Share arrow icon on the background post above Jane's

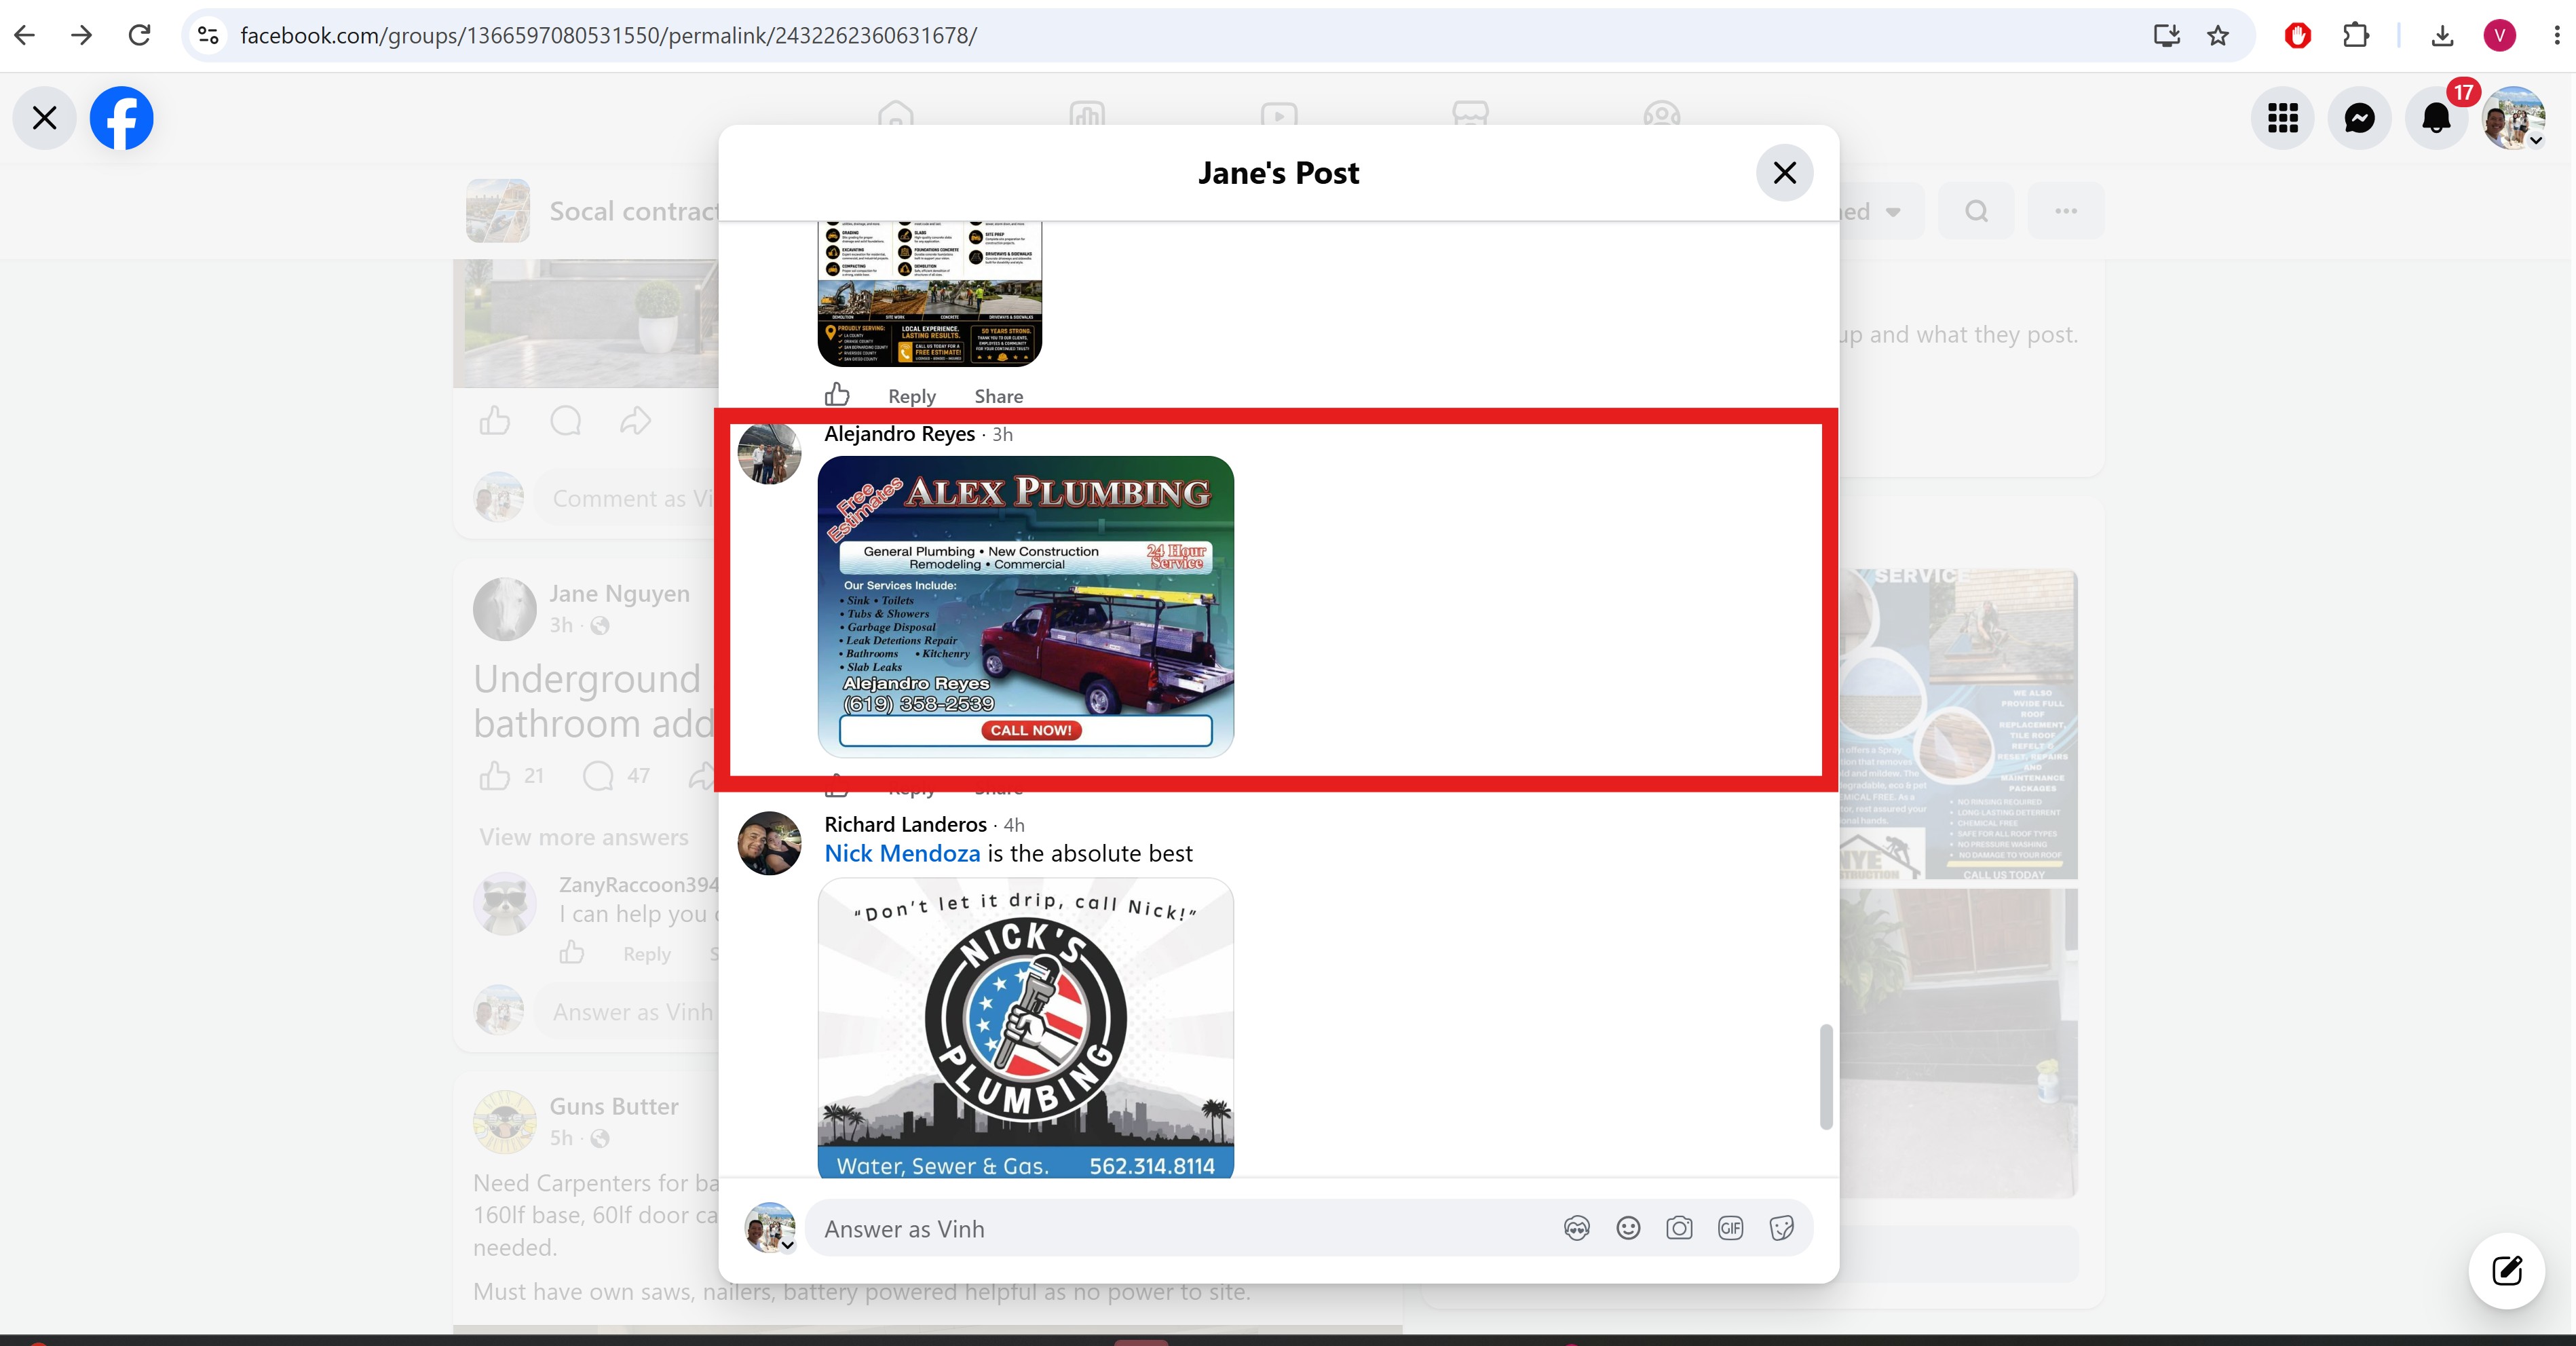tap(636, 421)
